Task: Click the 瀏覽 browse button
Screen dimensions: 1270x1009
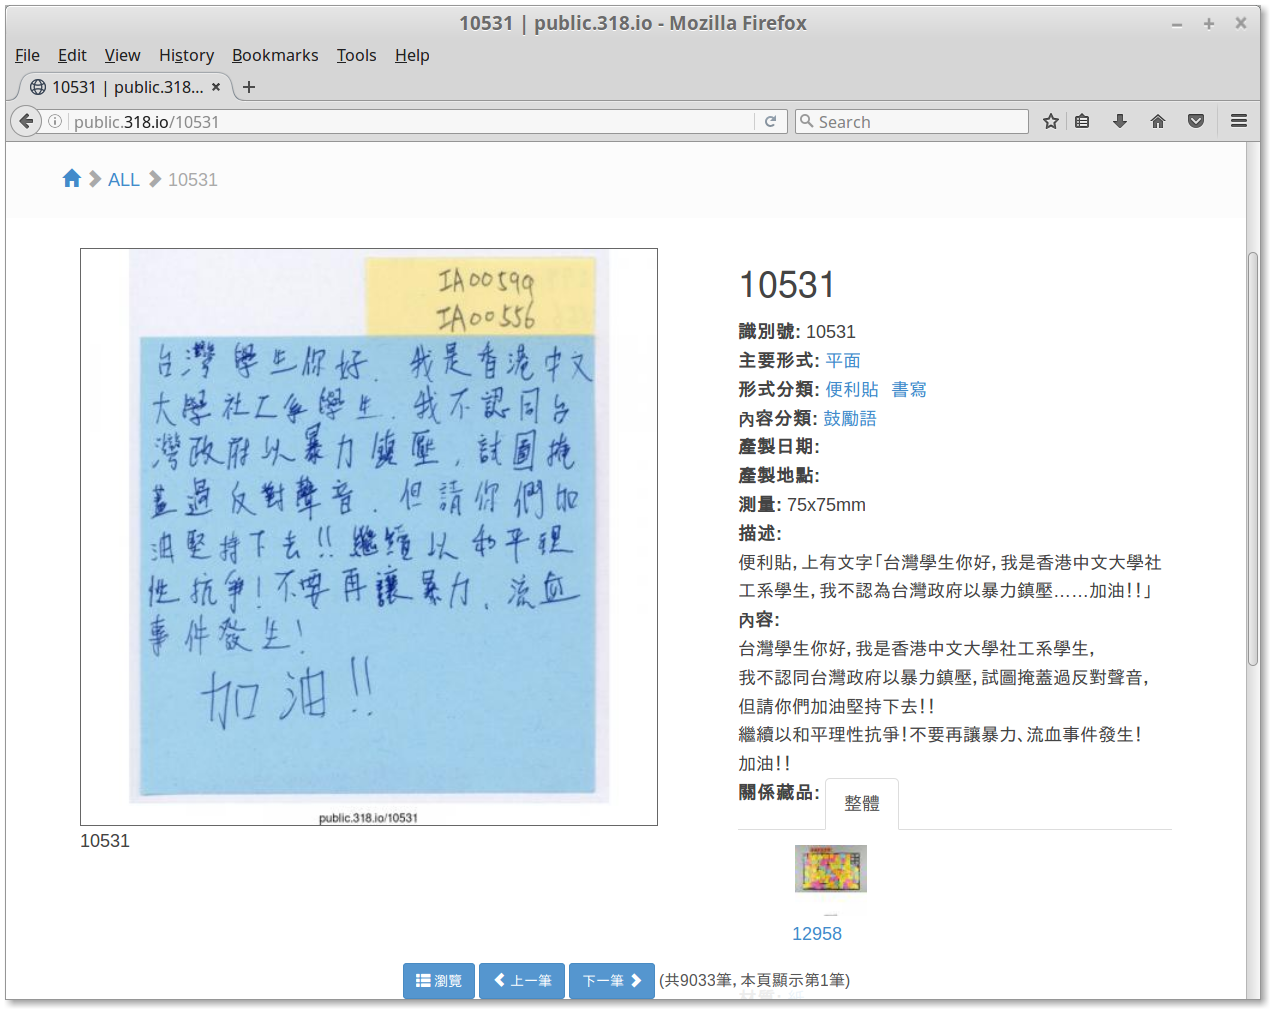Action: pyautogui.click(x=439, y=981)
